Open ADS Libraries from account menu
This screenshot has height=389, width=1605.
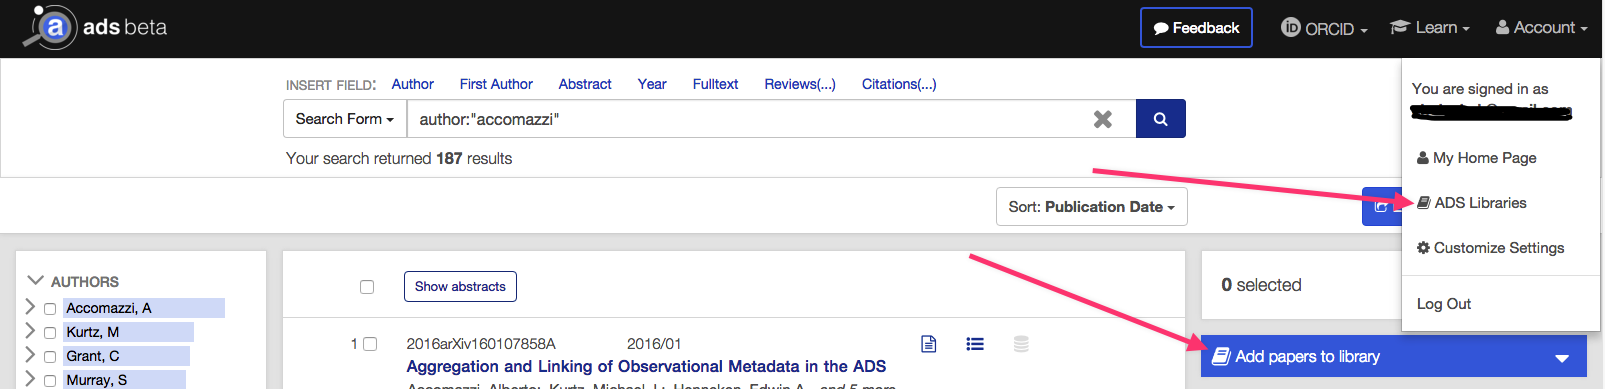[x=1472, y=203]
